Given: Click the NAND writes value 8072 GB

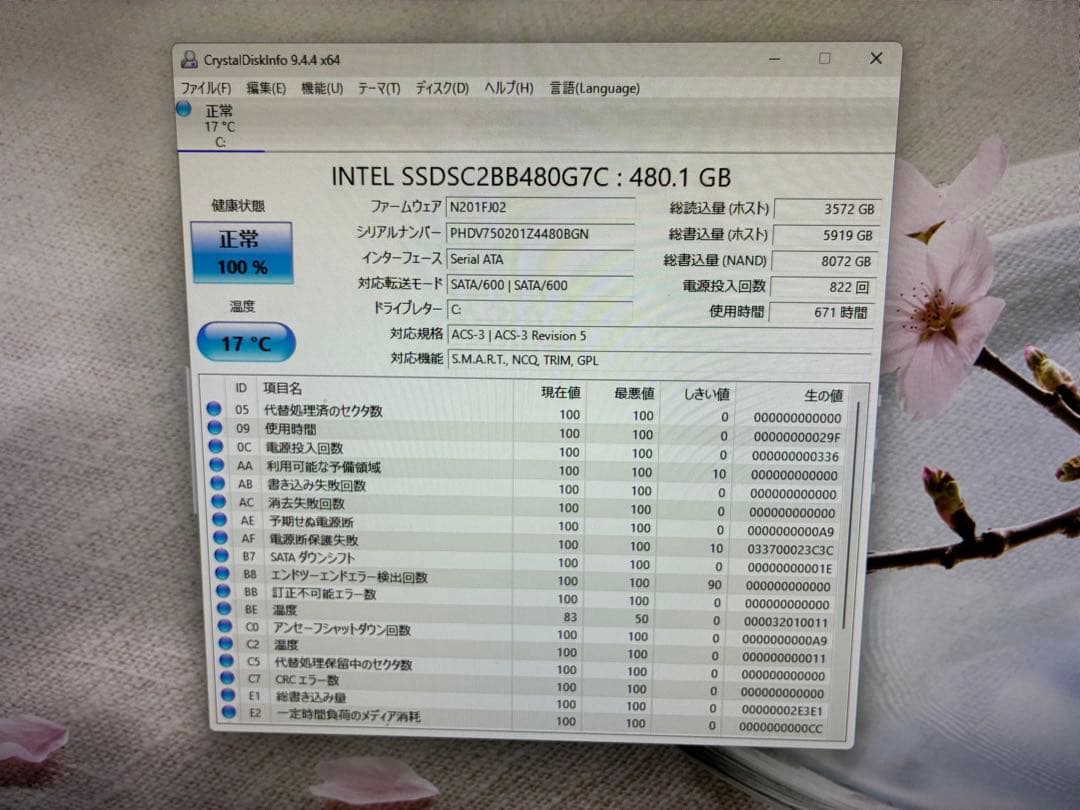Looking at the screenshot, I should point(824,261).
